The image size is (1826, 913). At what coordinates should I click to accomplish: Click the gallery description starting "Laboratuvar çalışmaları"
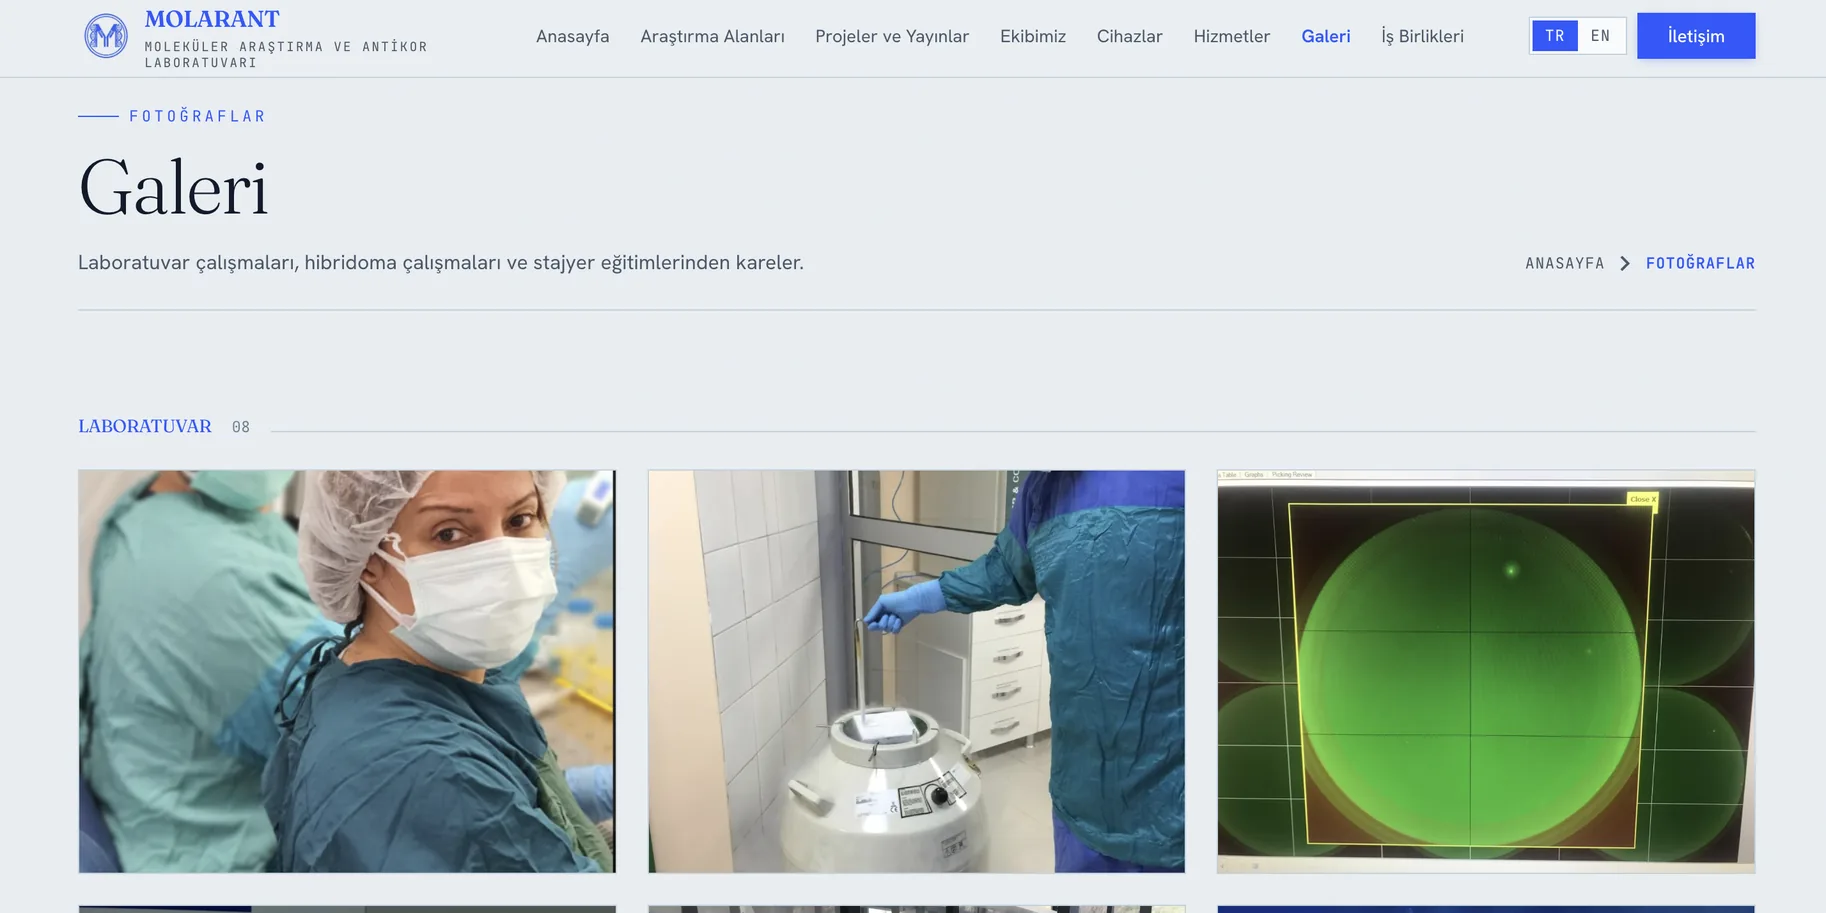tap(441, 263)
